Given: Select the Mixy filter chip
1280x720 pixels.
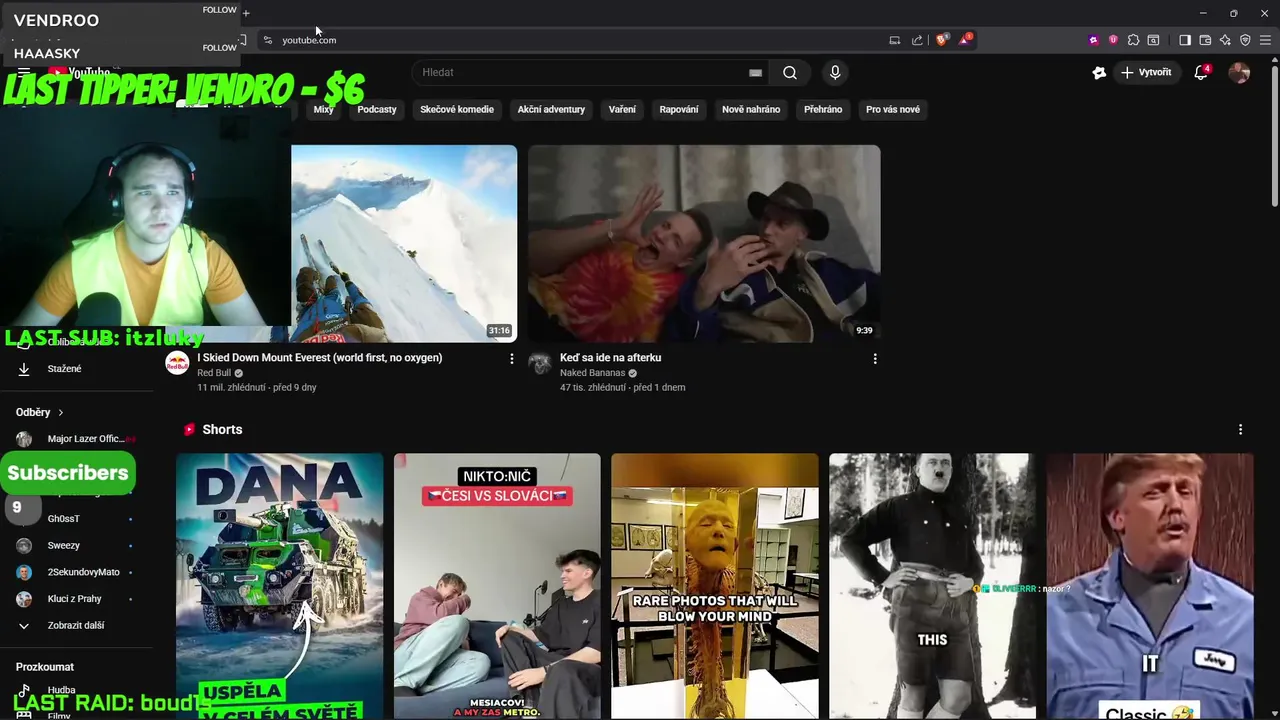Looking at the screenshot, I should coord(323,109).
